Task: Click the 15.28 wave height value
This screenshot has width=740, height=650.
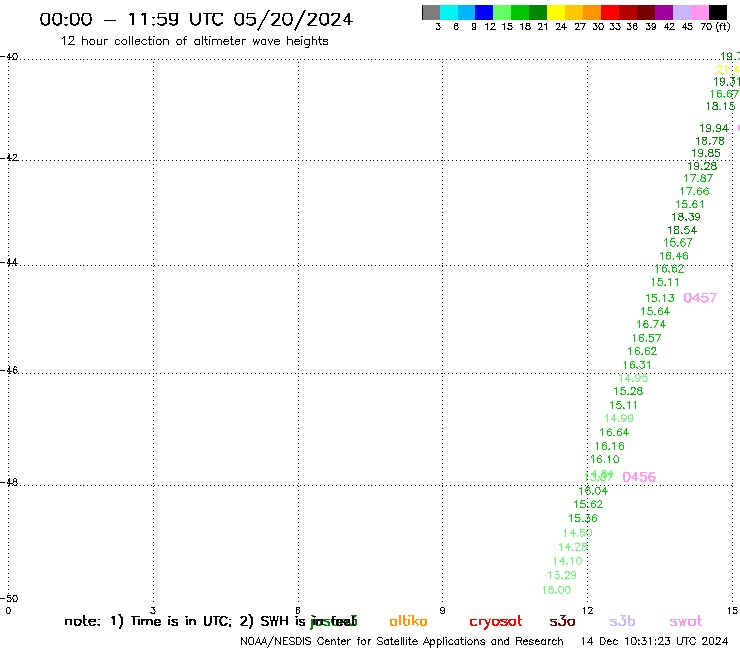Action: 628,391
